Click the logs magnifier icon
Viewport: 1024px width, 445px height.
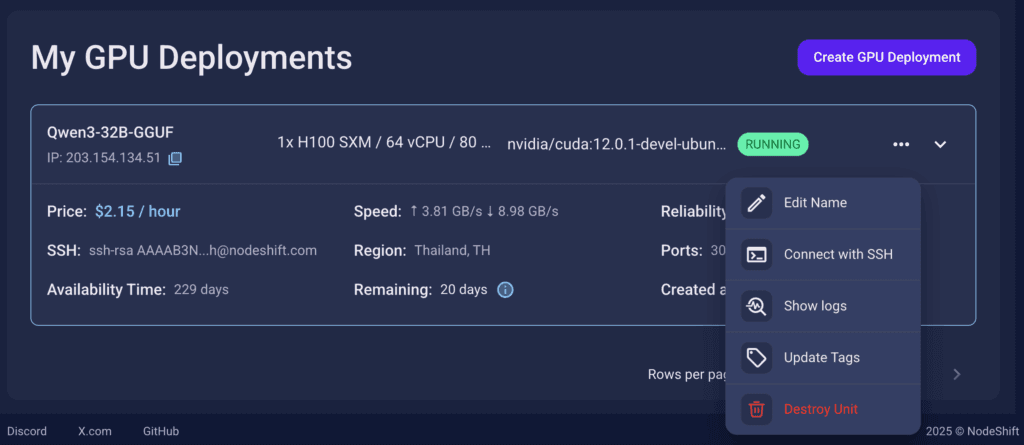[x=756, y=306]
